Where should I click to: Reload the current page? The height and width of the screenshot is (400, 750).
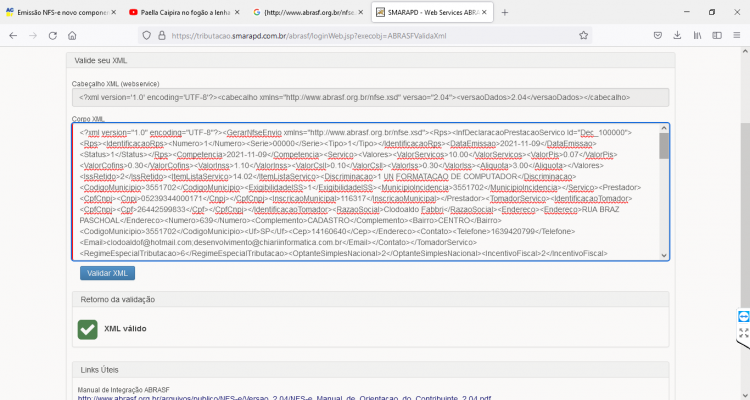pyautogui.click(x=53, y=35)
